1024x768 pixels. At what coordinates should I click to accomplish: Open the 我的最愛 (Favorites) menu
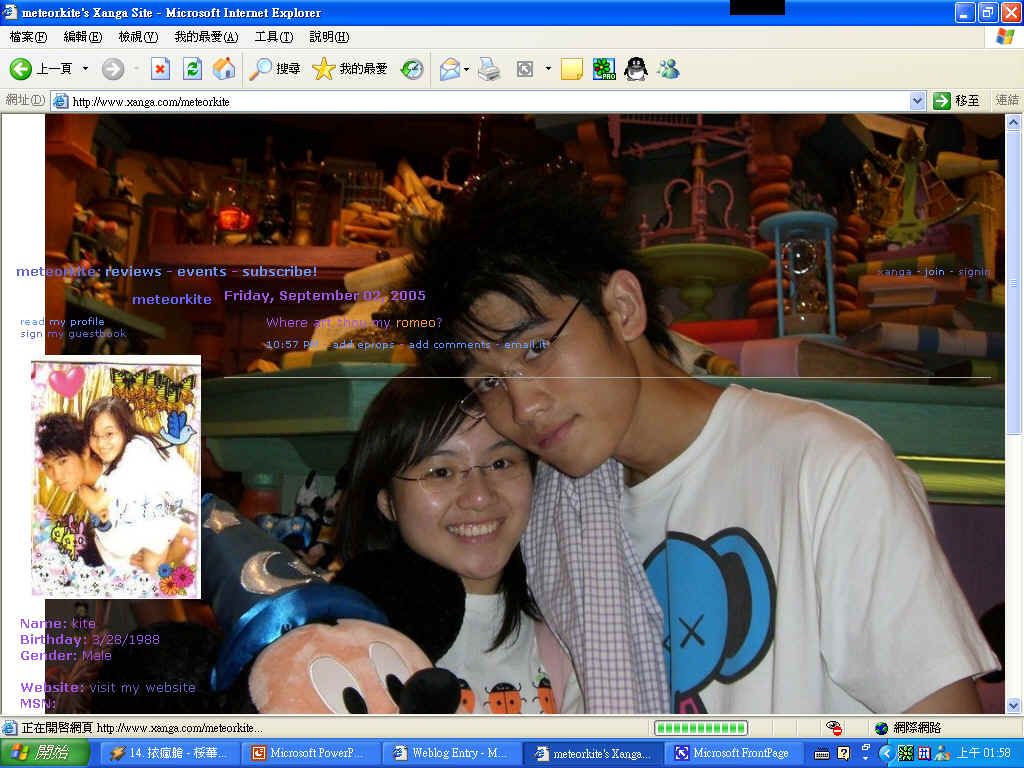tap(206, 37)
